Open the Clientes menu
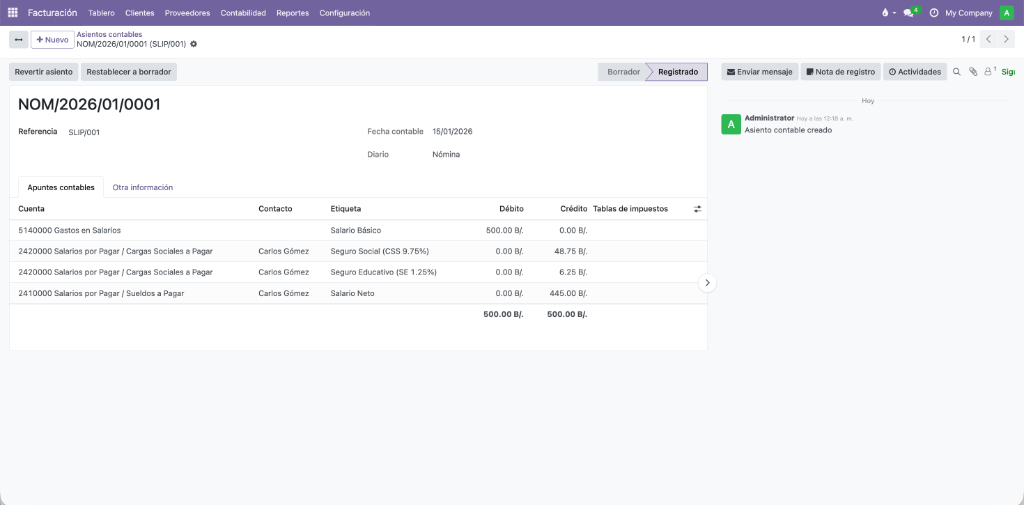 [x=140, y=13]
